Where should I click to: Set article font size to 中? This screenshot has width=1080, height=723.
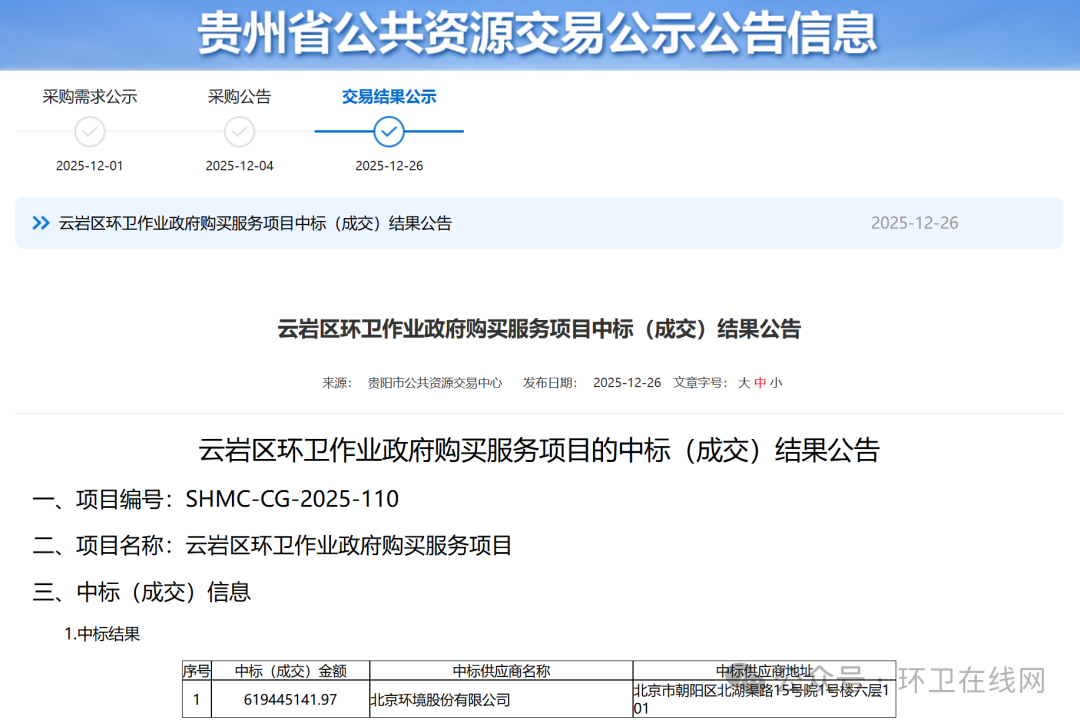[x=760, y=383]
